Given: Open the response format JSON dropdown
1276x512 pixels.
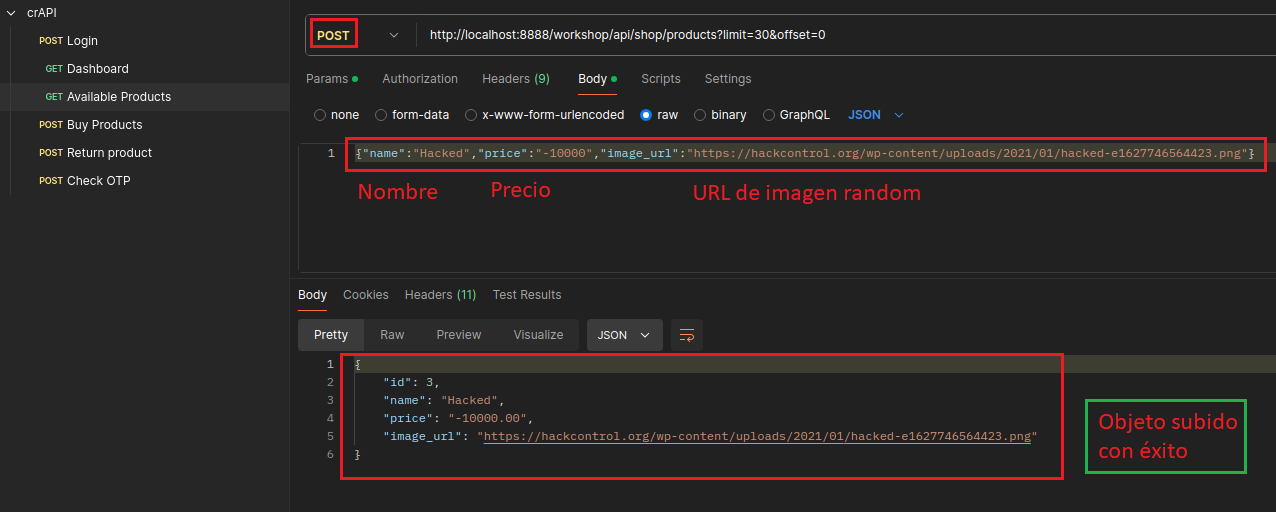Looking at the screenshot, I should [624, 335].
